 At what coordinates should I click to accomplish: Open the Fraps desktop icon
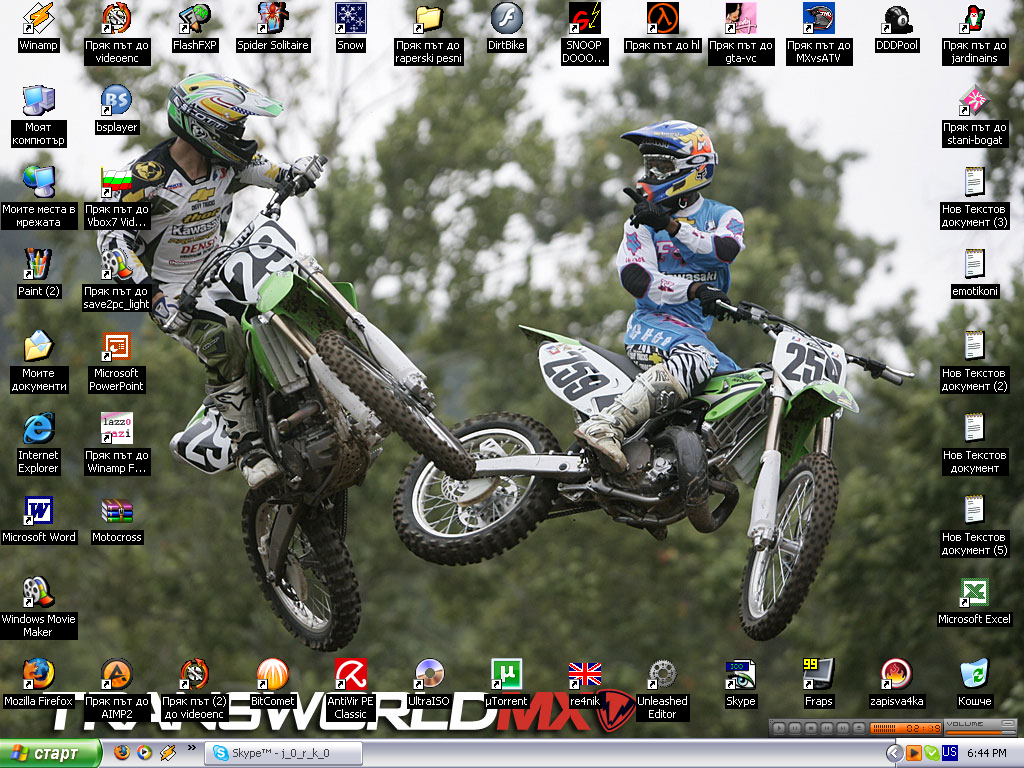pyautogui.click(x=819, y=676)
